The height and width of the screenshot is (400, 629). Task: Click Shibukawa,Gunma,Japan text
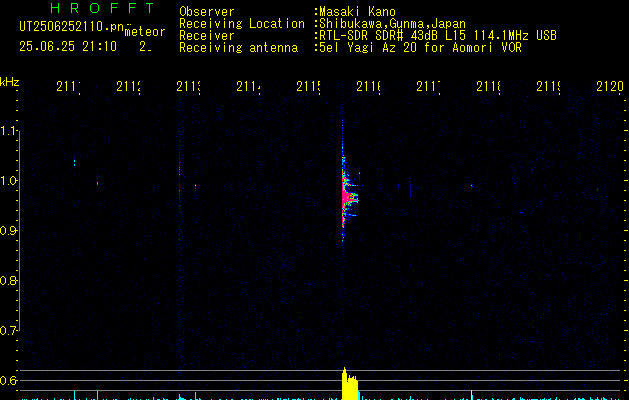(392, 24)
